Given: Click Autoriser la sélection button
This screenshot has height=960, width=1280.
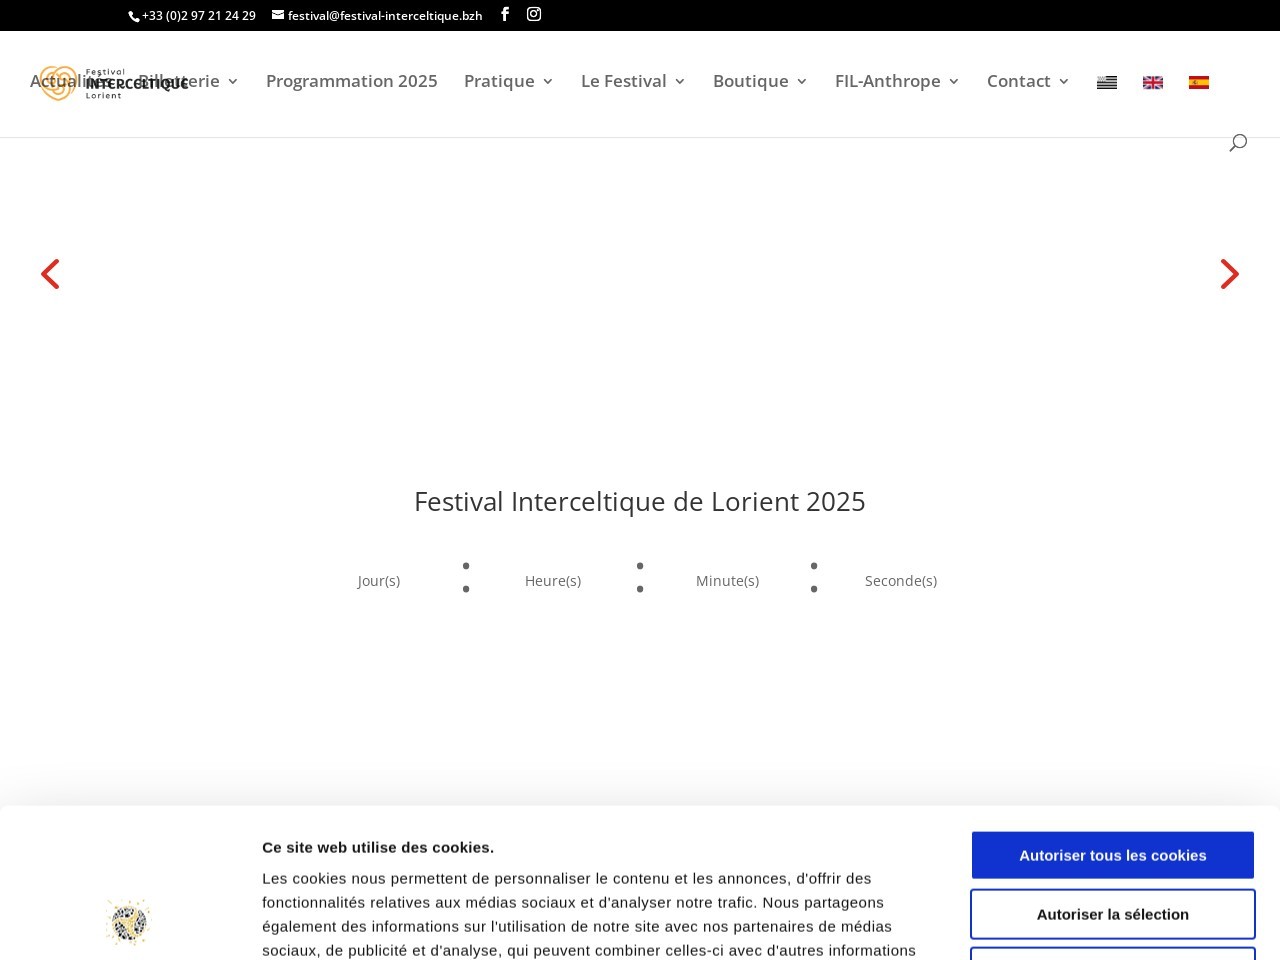Looking at the screenshot, I should click(1113, 914).
